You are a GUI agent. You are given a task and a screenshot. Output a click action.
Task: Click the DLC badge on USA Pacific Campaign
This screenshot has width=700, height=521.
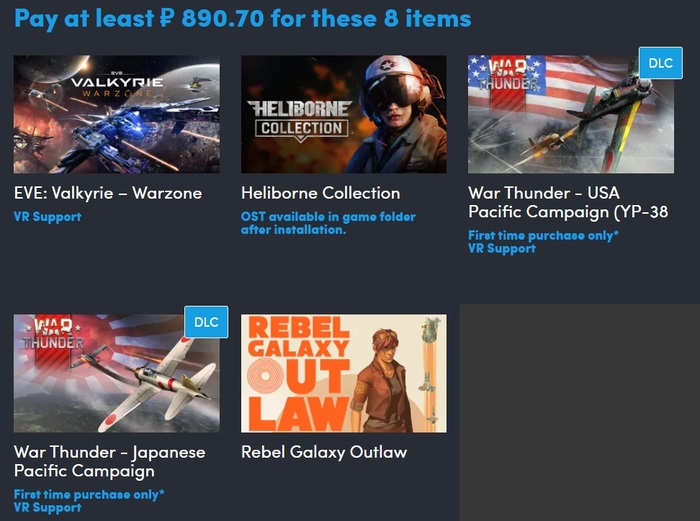click(x=661, y=63)
